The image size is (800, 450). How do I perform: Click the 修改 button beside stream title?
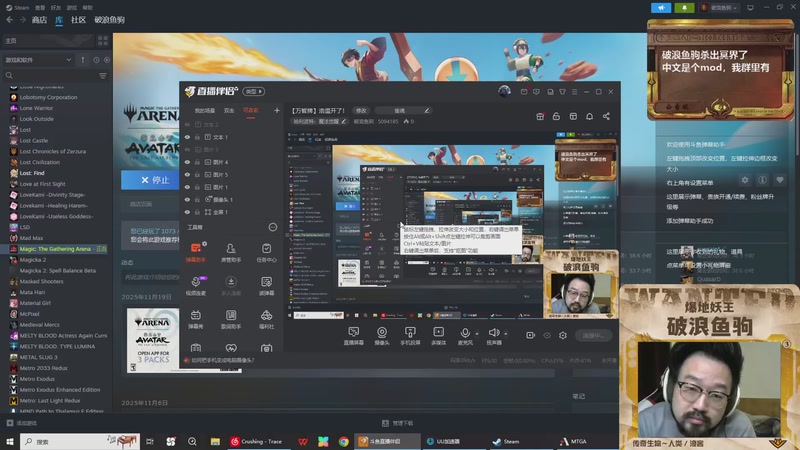point(361,110)
